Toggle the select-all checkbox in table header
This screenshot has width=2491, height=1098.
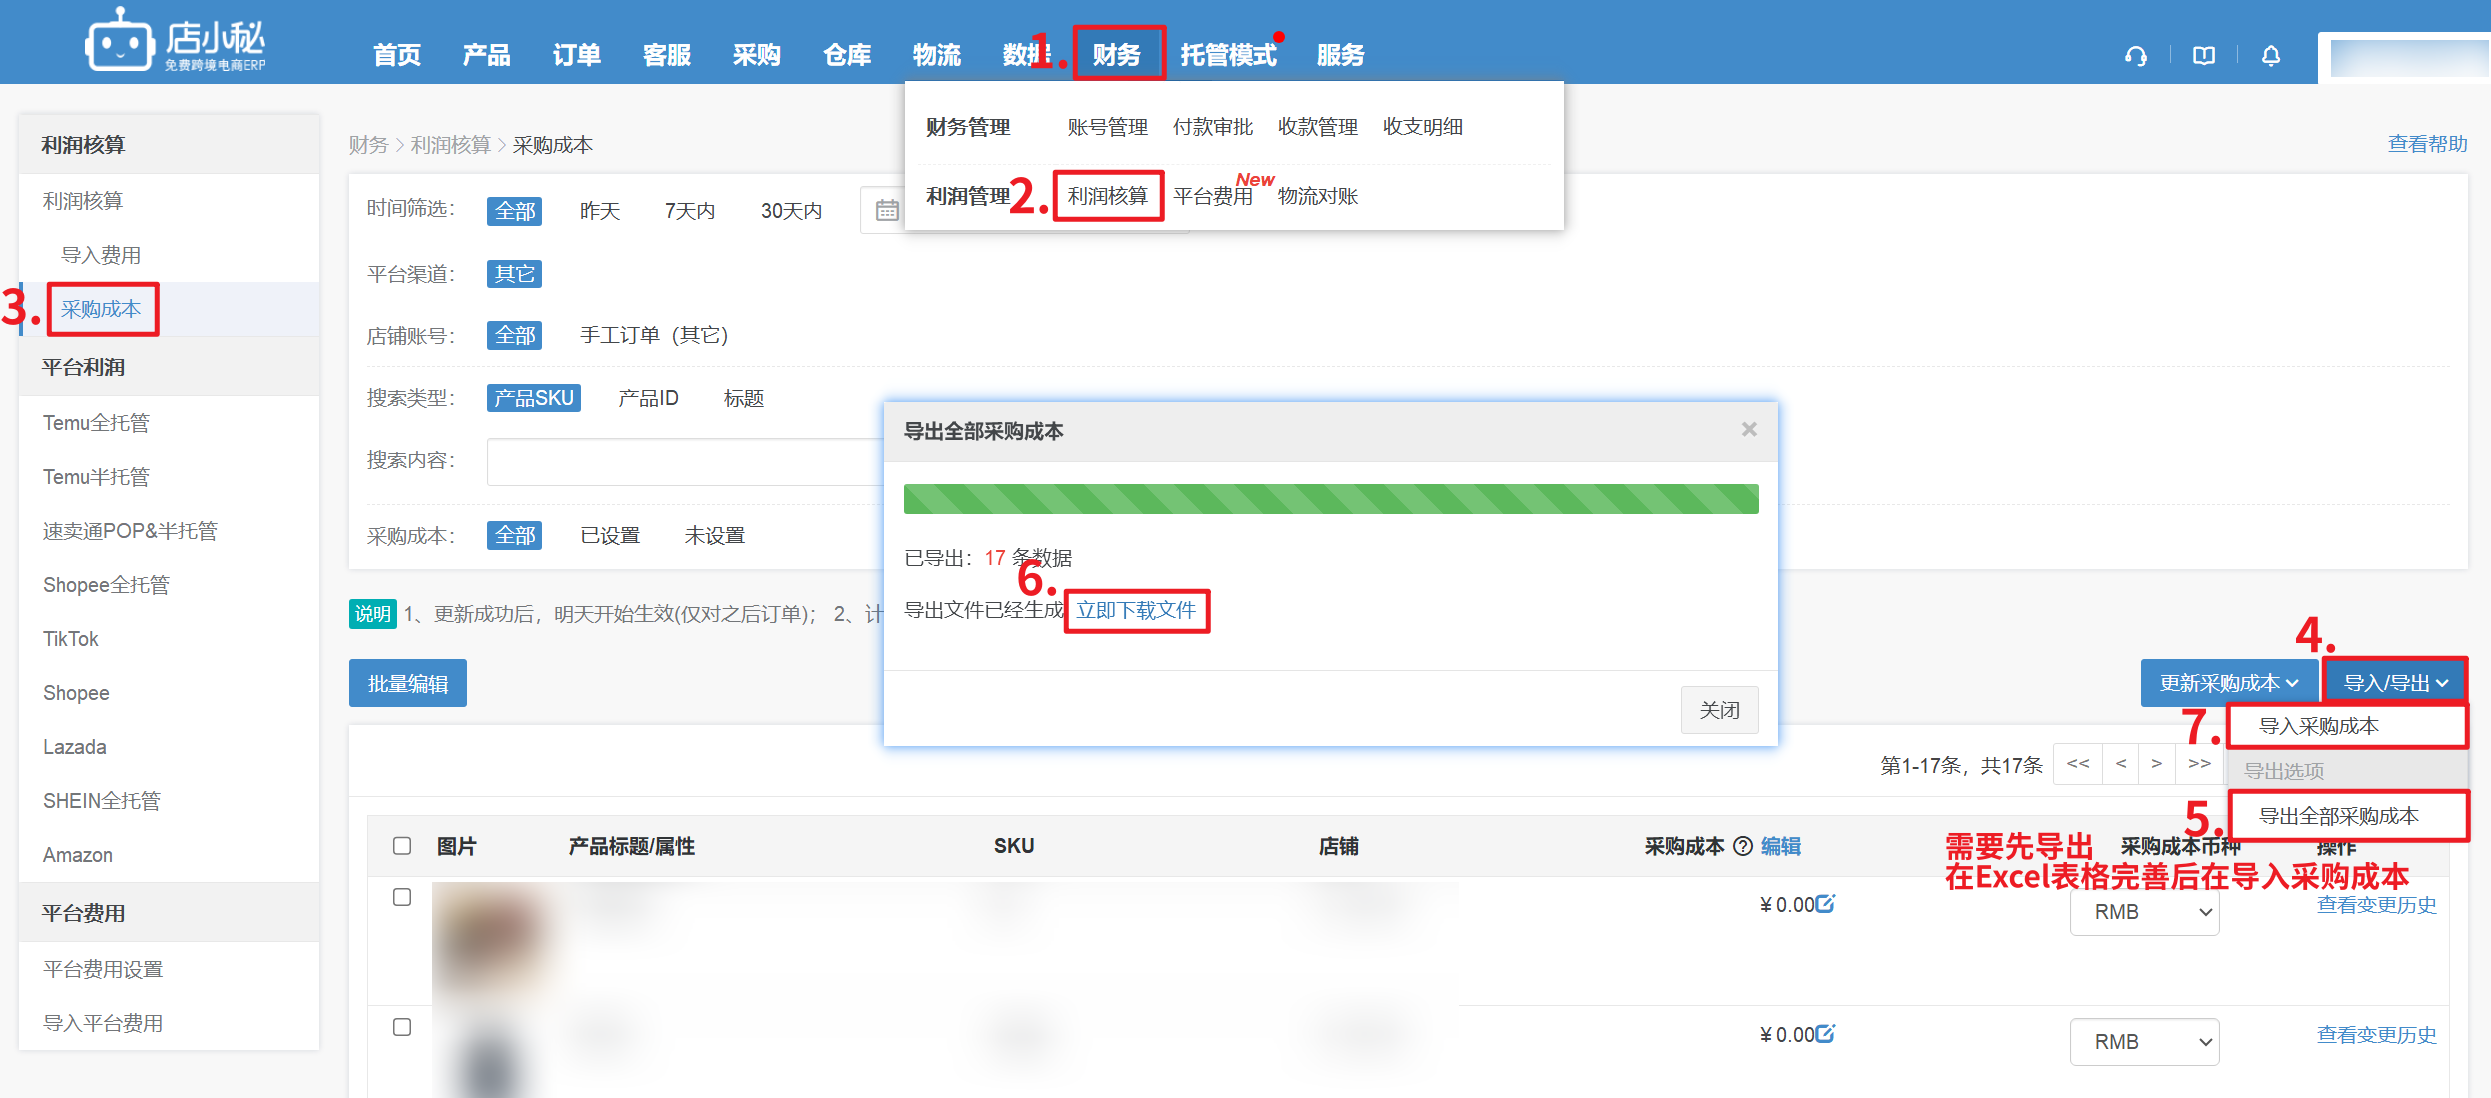click(402, 846)
